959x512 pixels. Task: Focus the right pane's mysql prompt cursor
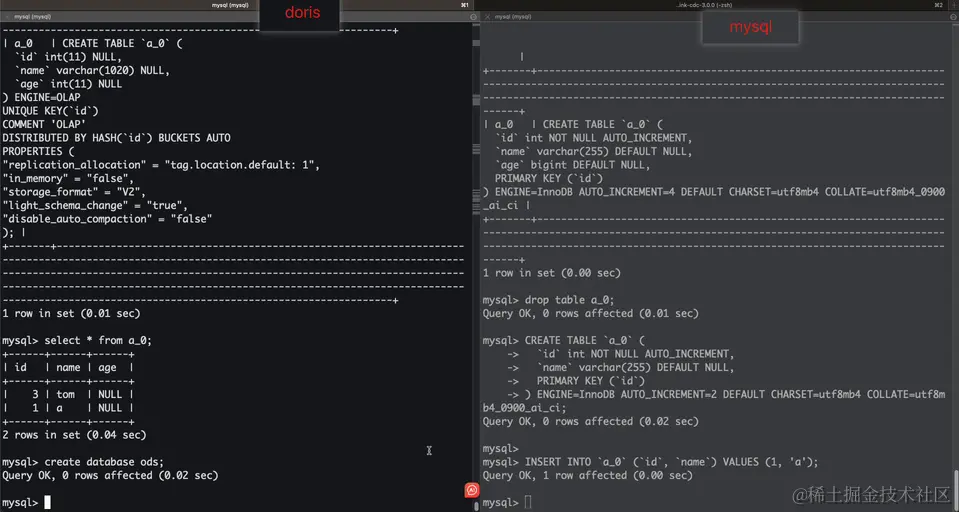528,503
